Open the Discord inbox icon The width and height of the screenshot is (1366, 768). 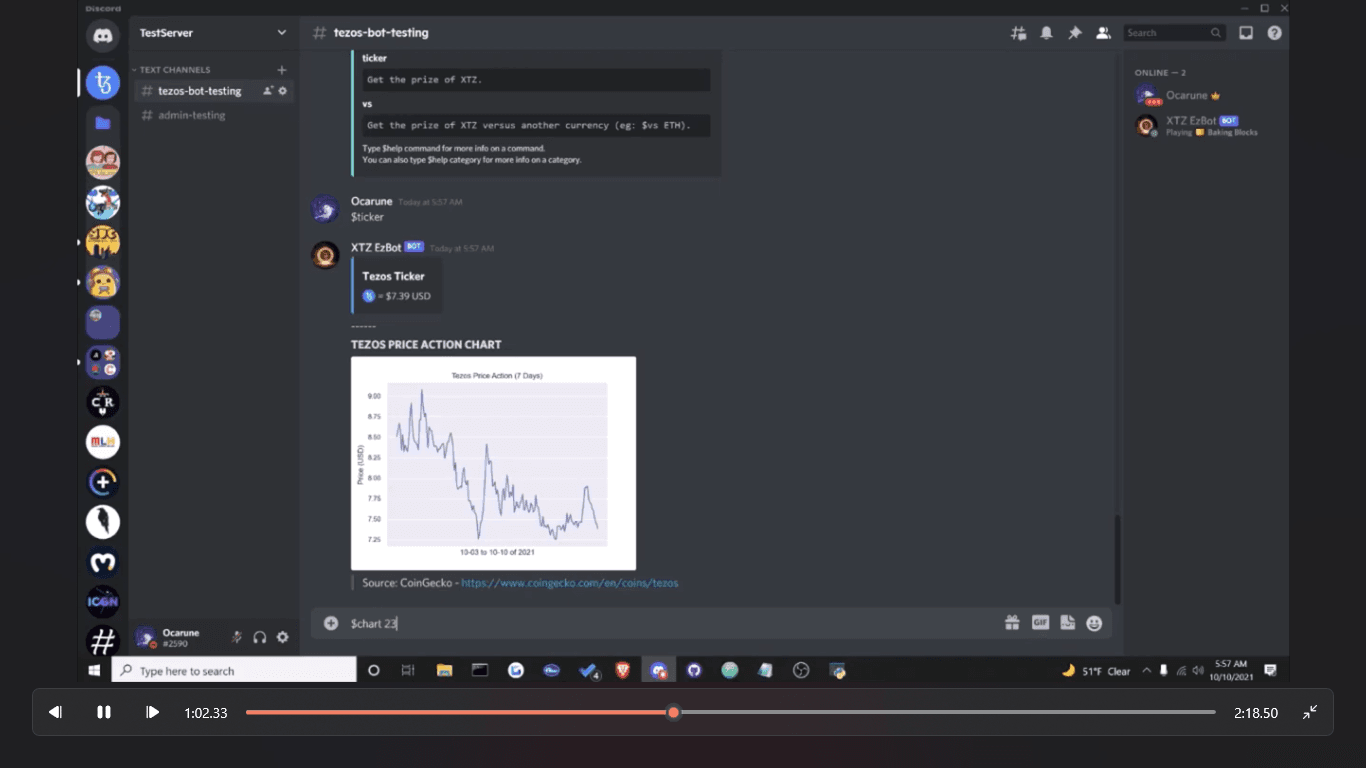click(x=1246, y=33)
